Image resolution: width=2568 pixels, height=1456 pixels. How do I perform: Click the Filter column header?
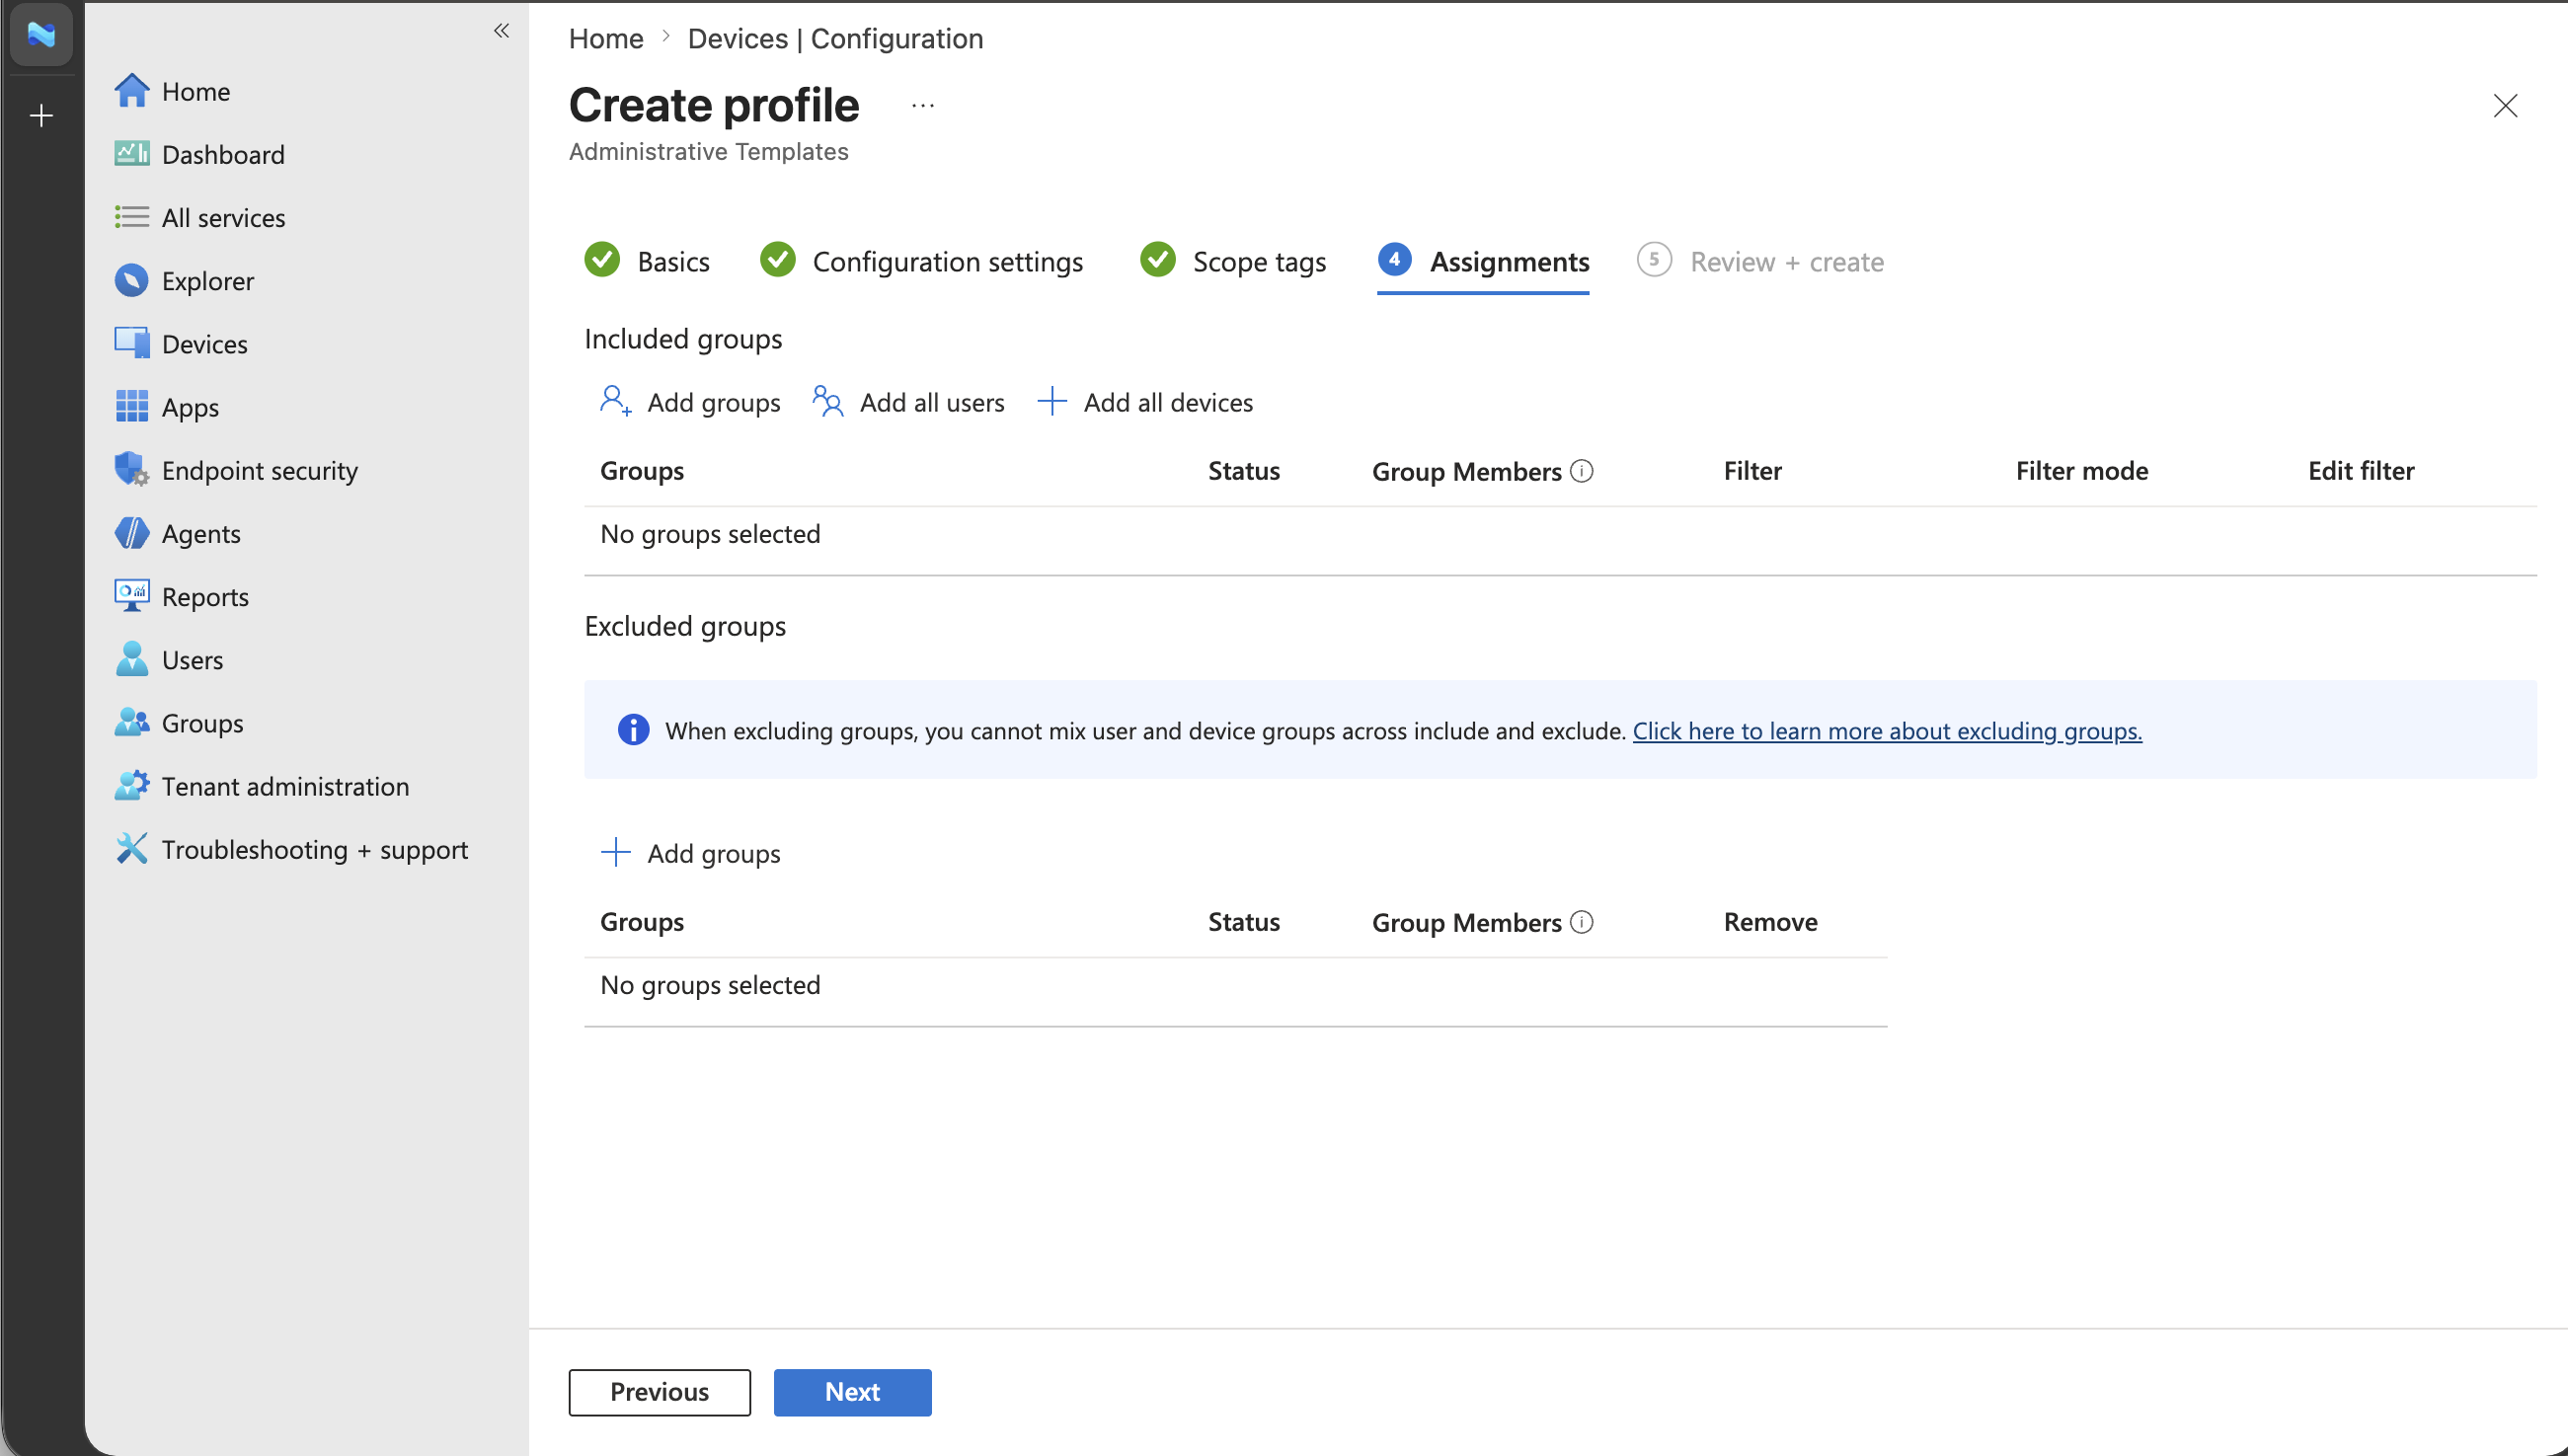pyautogui.click(x=1752, y=471)
